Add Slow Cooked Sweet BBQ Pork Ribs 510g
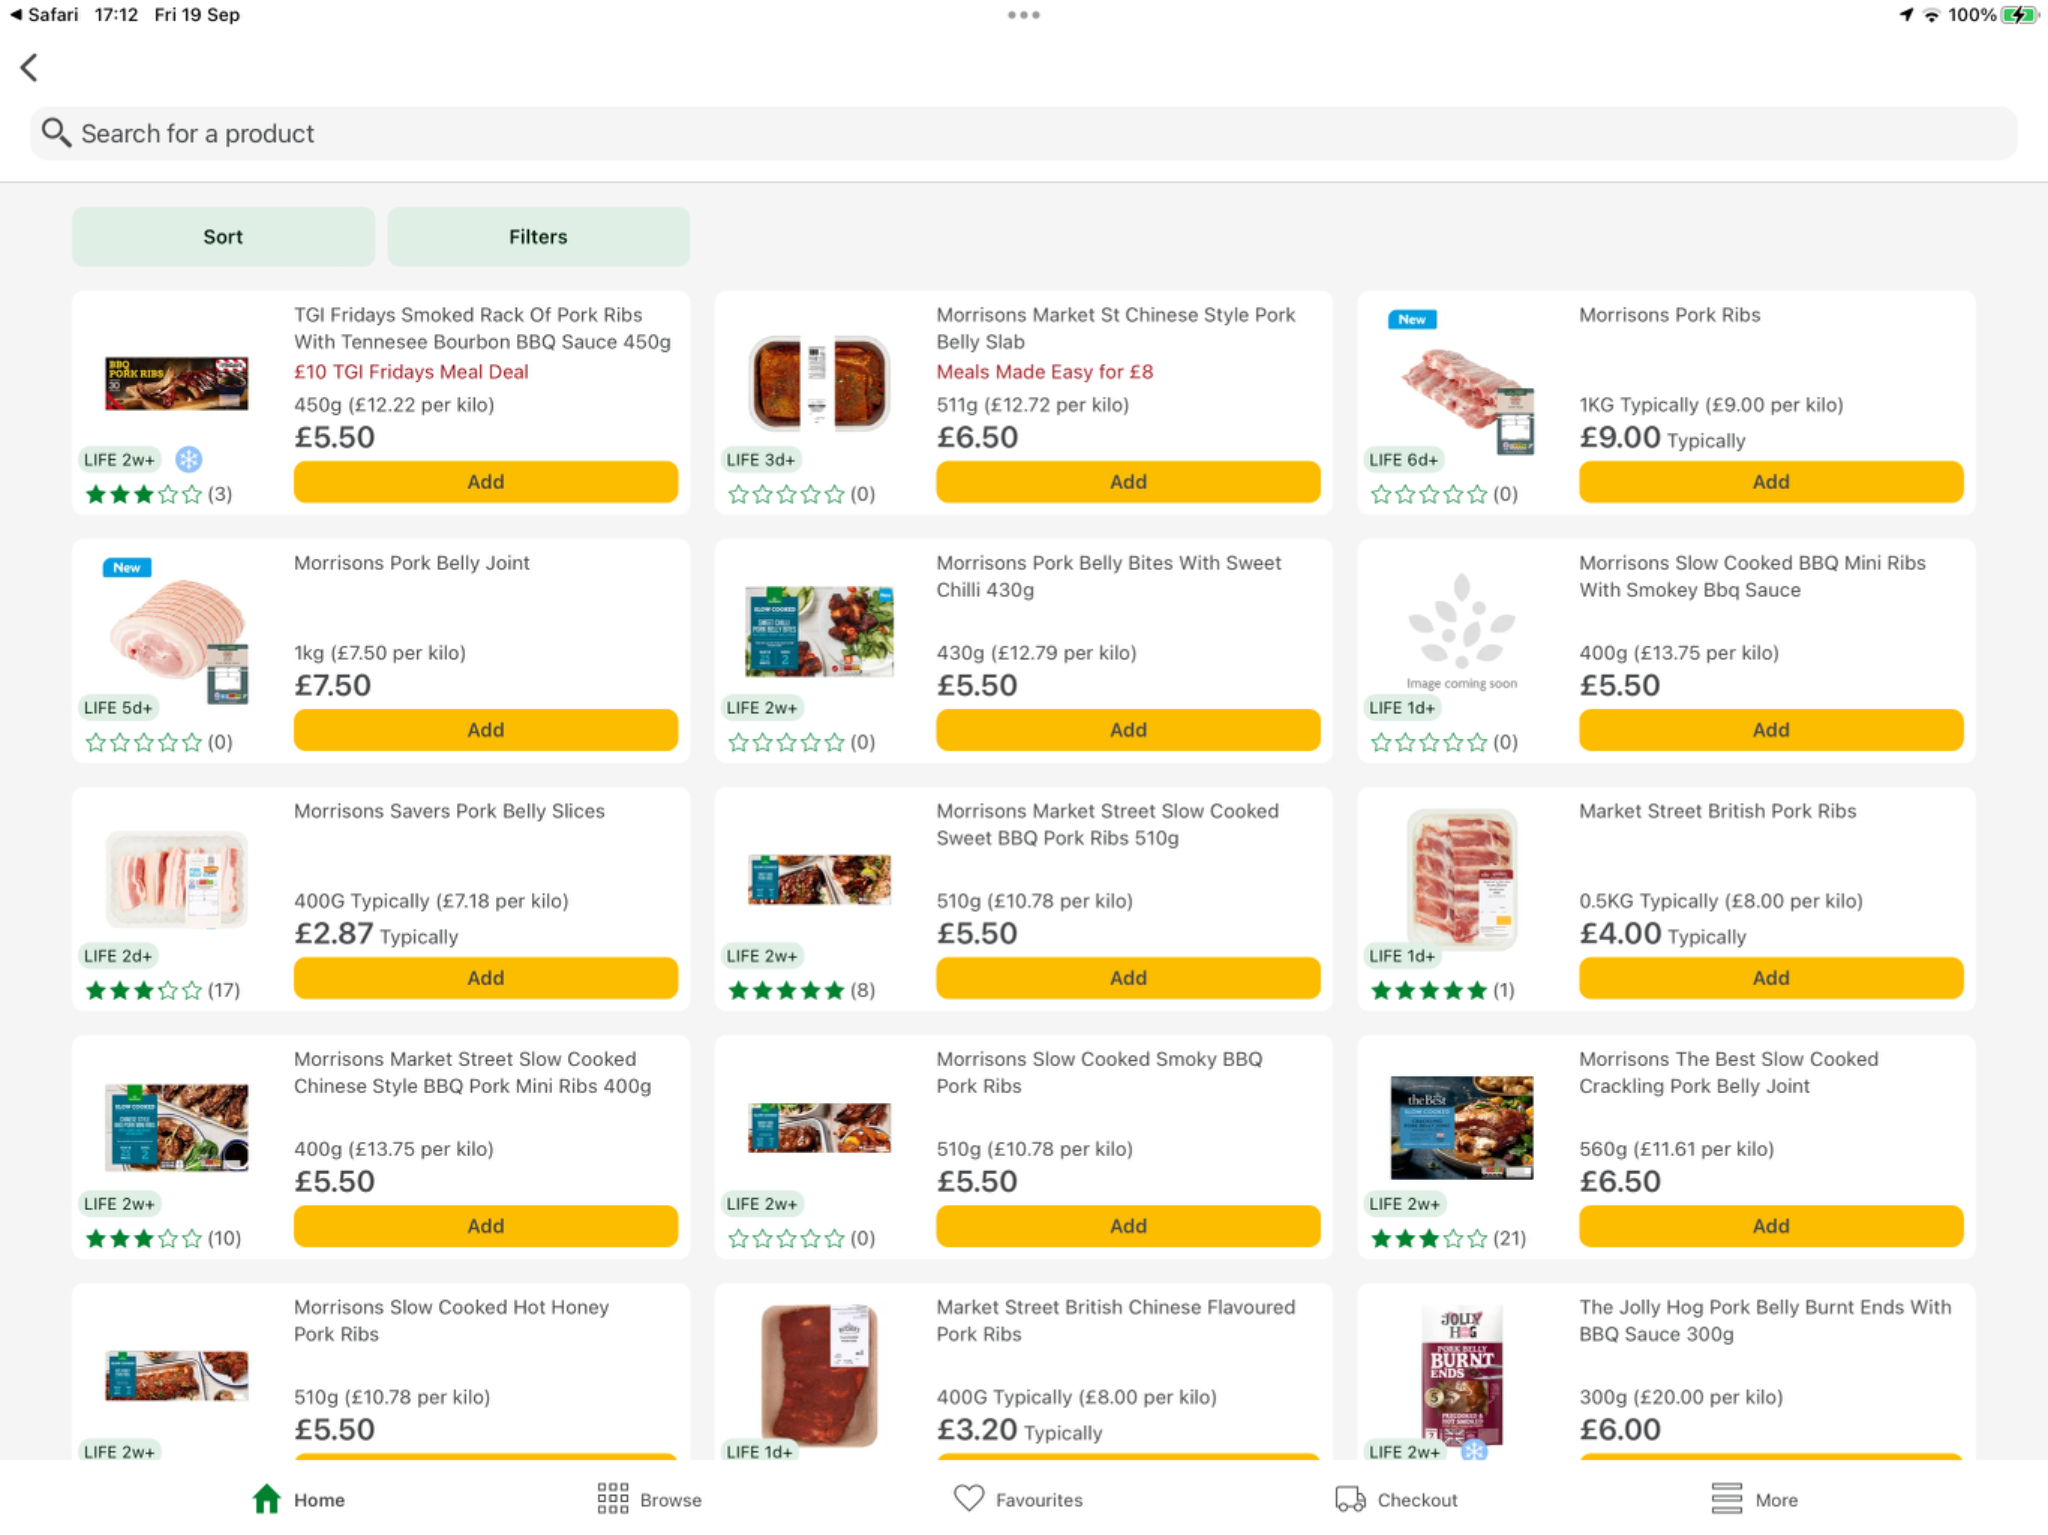Screen dimensions: 2048x1535 coord(1128,978)
